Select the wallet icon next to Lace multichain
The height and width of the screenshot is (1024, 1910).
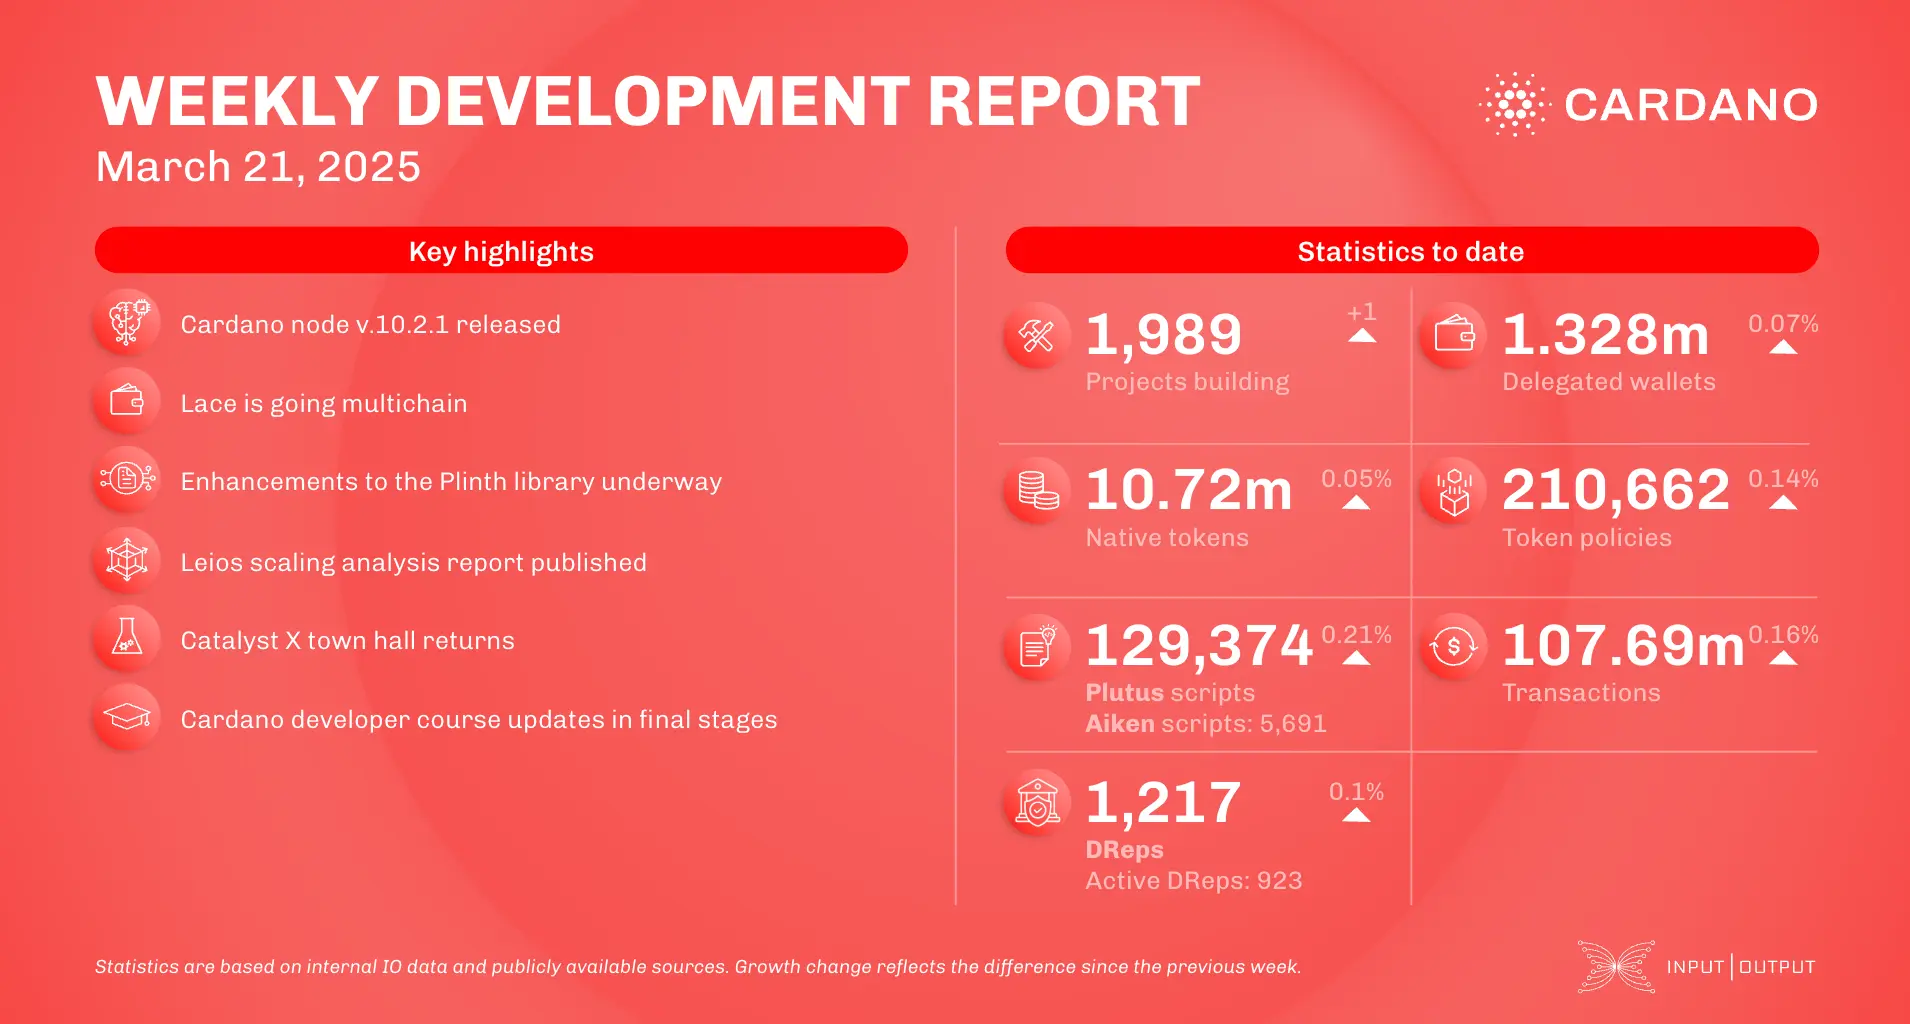[x=126, y=400]
